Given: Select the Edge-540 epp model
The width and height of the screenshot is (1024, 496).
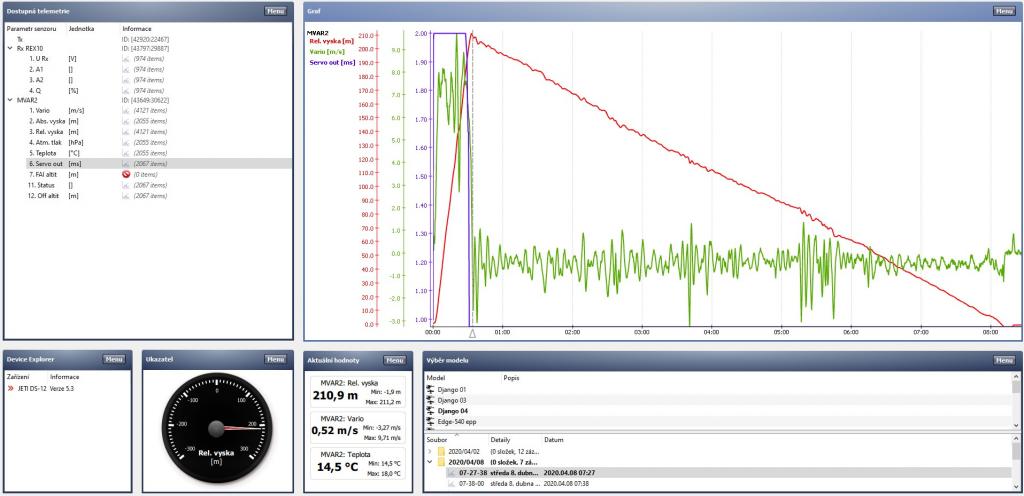Looking at the screenshot, I should coord(459,422).
